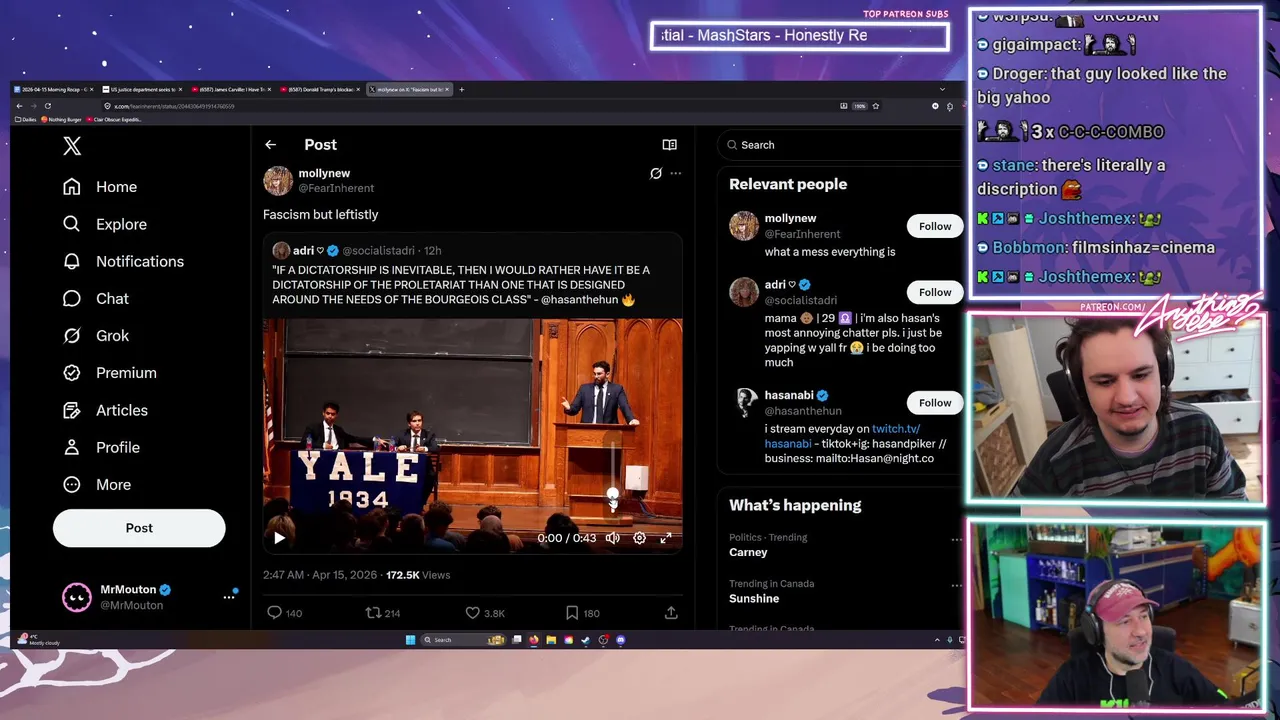
Task: Open Notifications in X sidebar
Action: [x=123, y=261]
